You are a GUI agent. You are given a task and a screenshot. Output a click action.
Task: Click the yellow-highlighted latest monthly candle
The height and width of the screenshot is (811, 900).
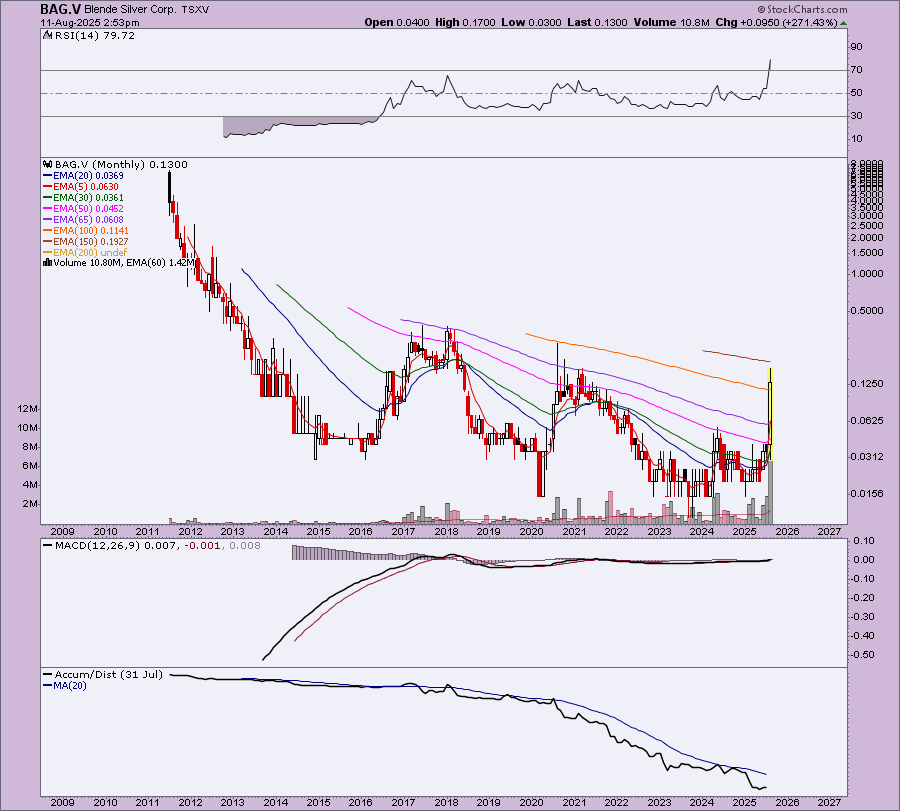pos(770,414)
